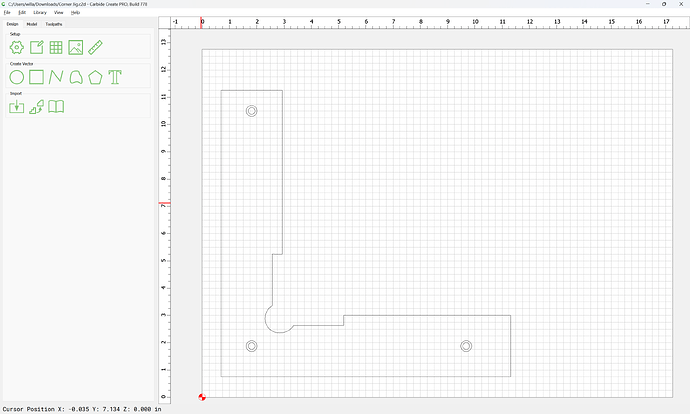Close the Carbide Create window
The width and height of the screenshot is (690, 414).
tap(681, 4)
